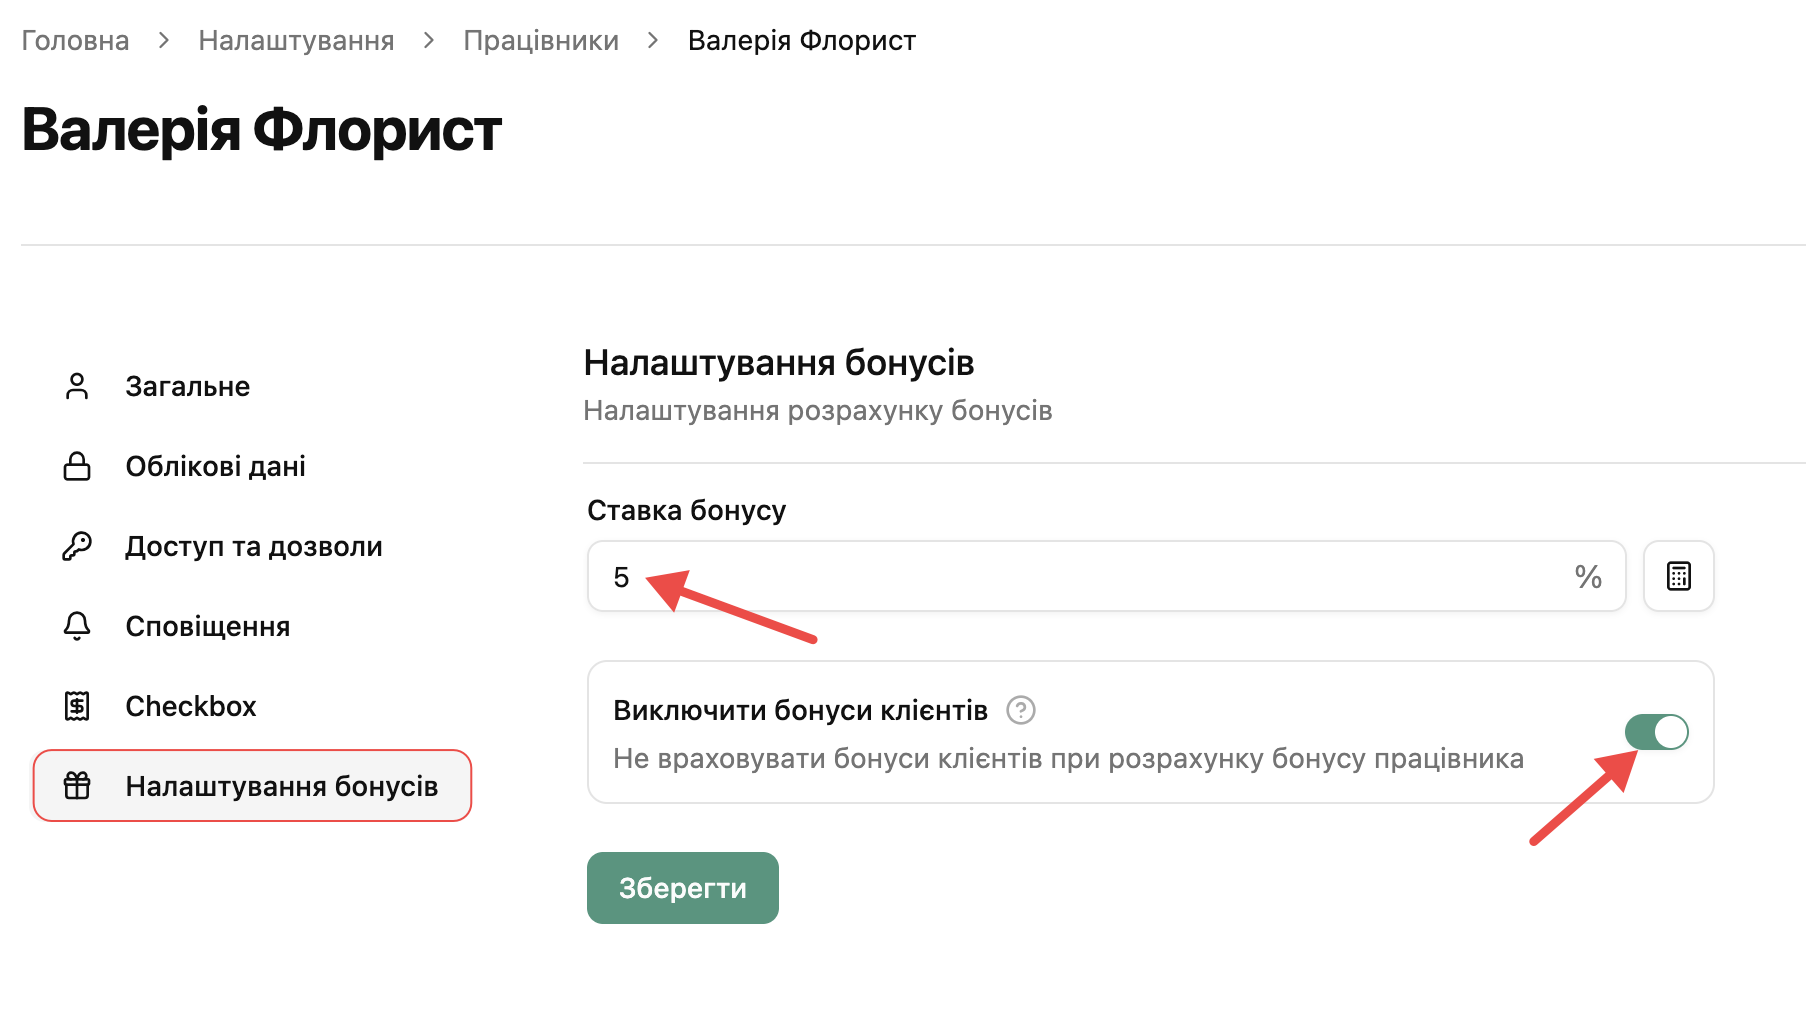The height and width of the screenshot is (1020, 1806).
Task: Click the Зберегти button
Action: [x=683, y=888]
